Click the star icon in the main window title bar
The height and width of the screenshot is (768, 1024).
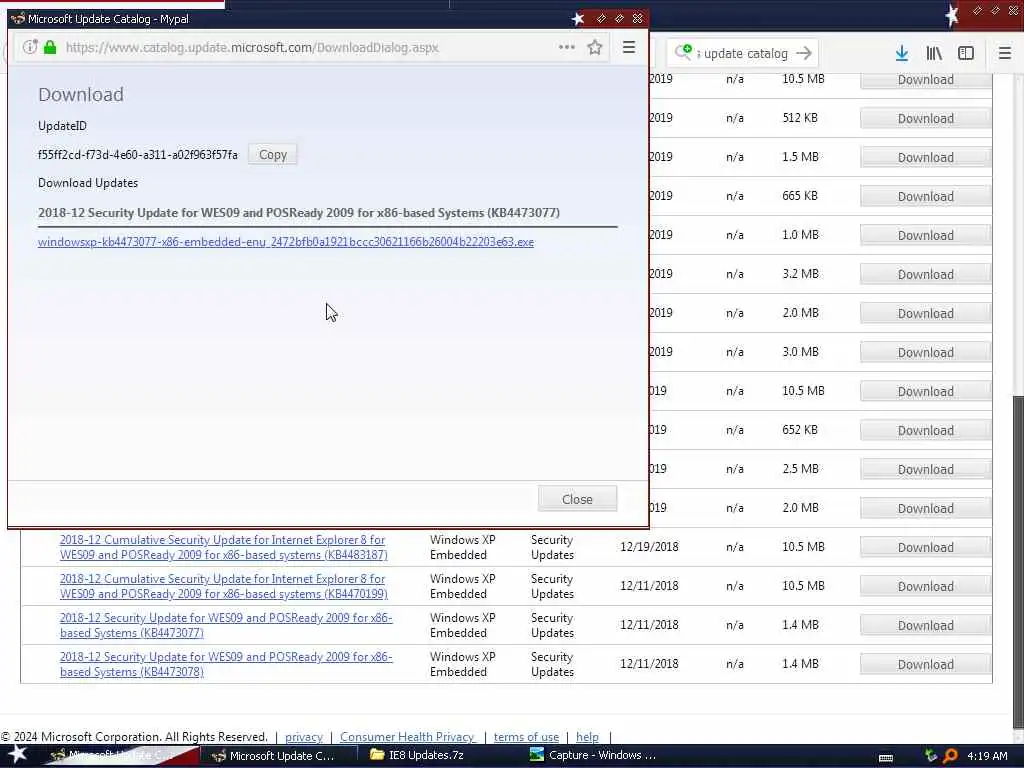[x=952, y=15]
